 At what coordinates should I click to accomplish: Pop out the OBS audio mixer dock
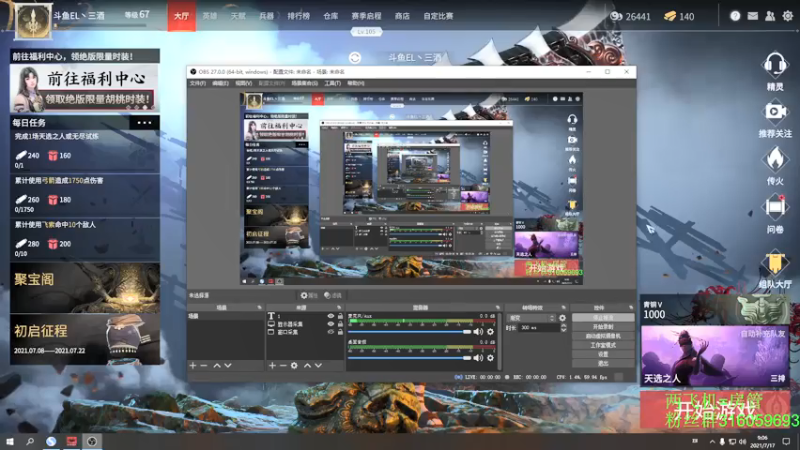pyautogui.click(x=497, y=308)
